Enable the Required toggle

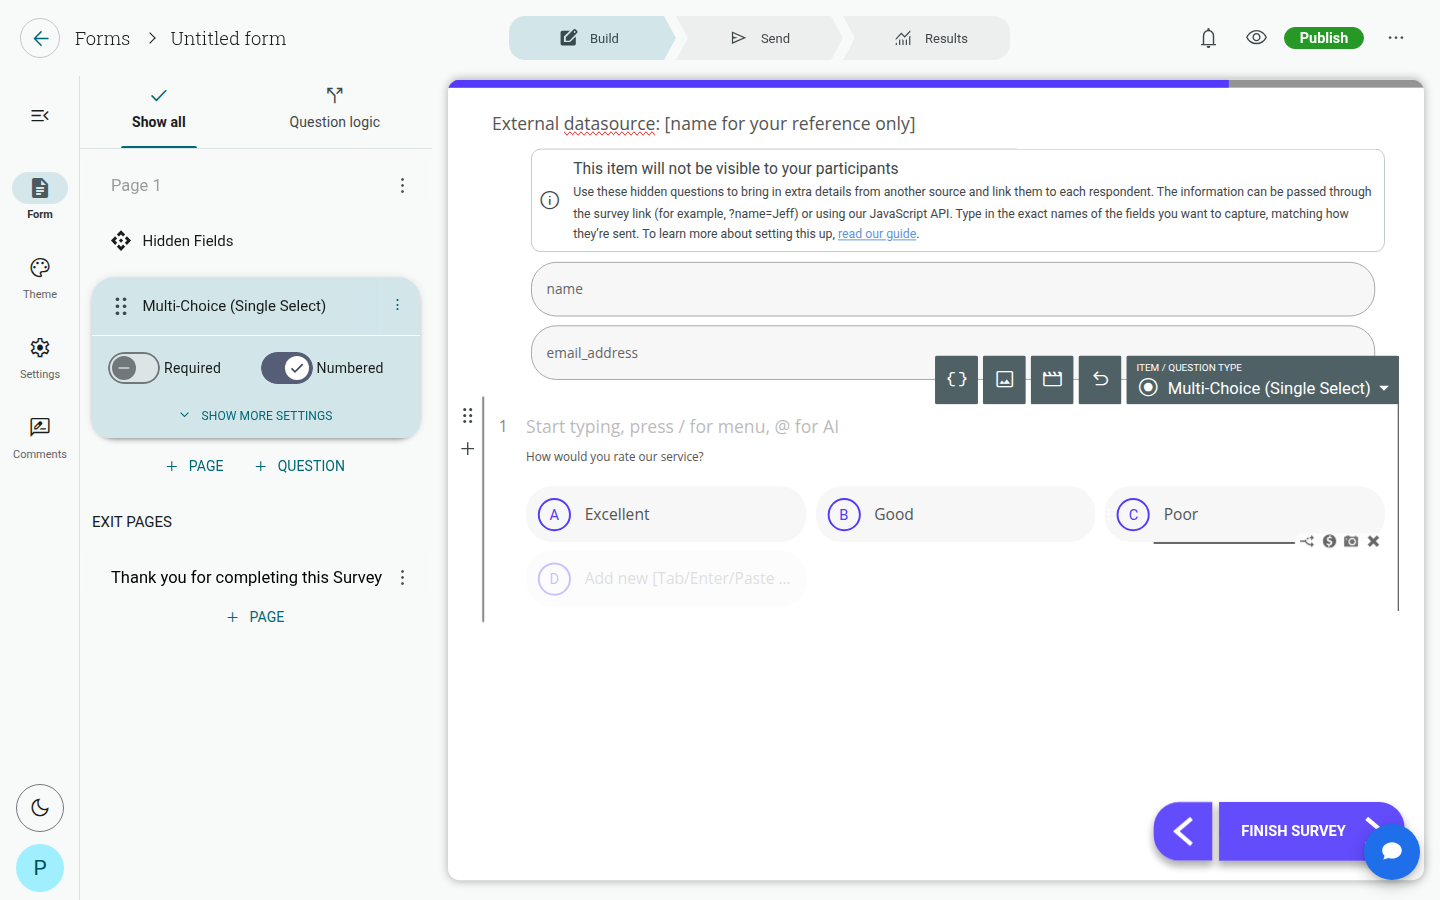pos(134,368)
